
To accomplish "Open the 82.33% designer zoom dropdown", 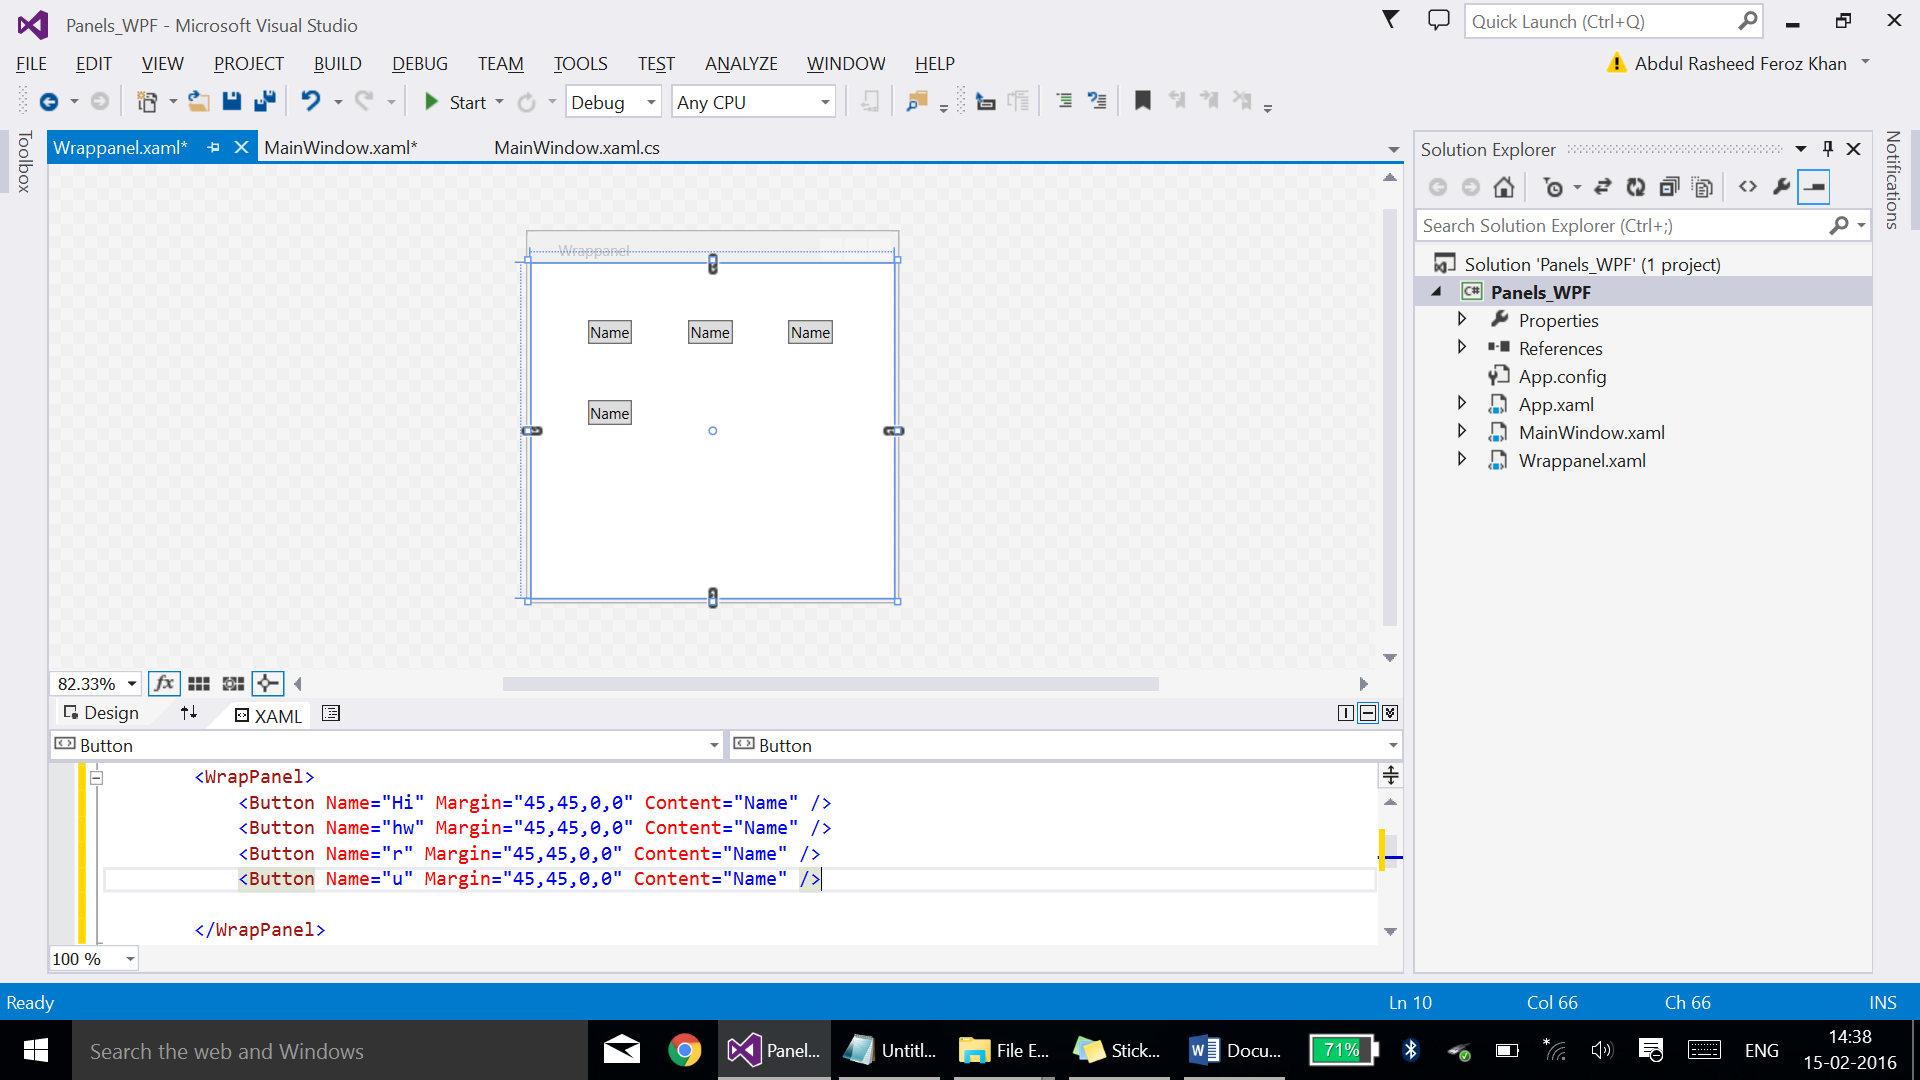I will pyautogui.click(x=131, y=684).
